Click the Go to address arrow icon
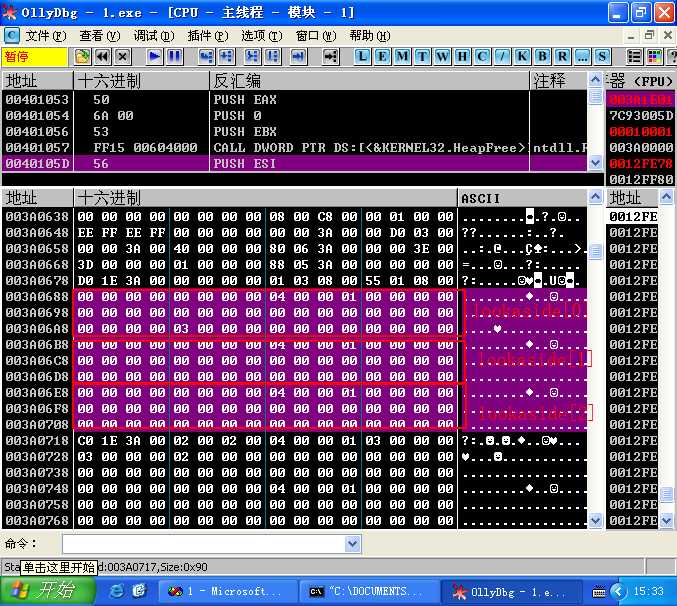The image size is (677, 606). pyautogui.click(x=331, y=57)
